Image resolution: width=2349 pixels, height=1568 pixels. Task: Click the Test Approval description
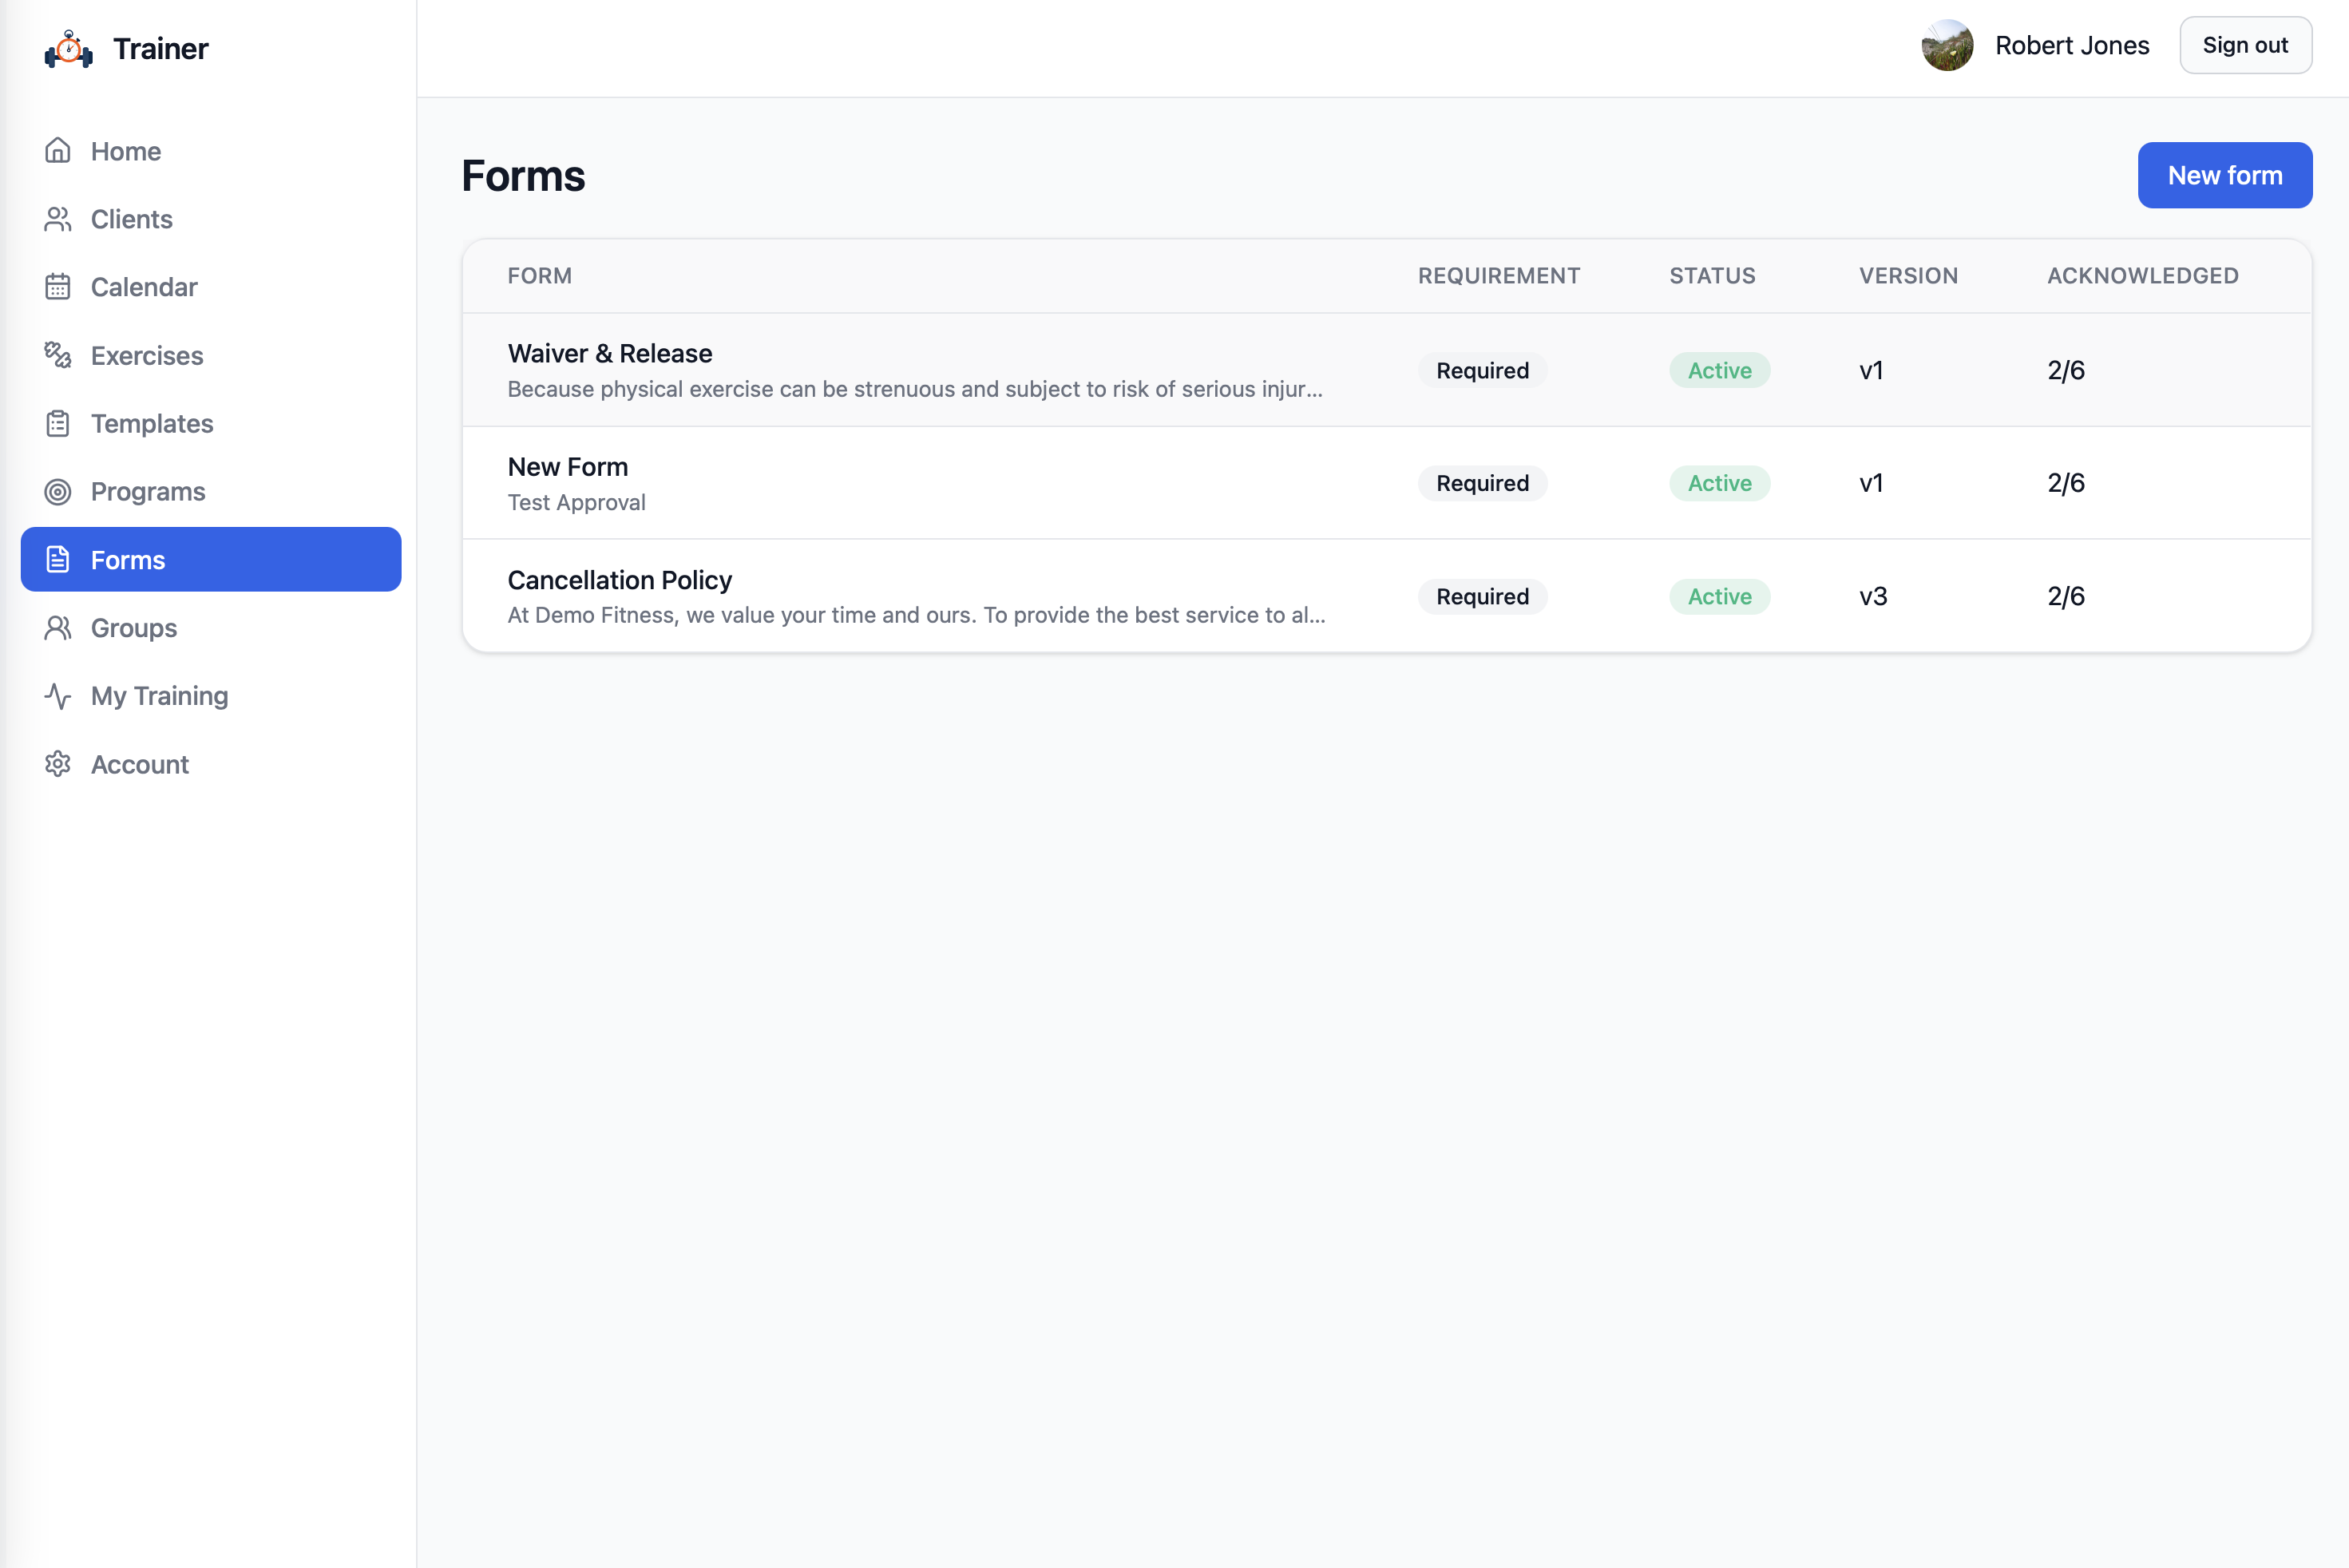577,503
